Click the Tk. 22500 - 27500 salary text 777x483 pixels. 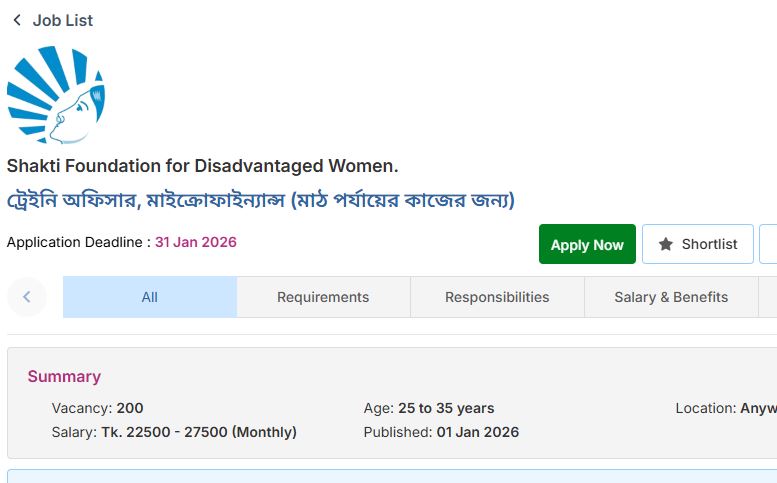coord(198,432)
